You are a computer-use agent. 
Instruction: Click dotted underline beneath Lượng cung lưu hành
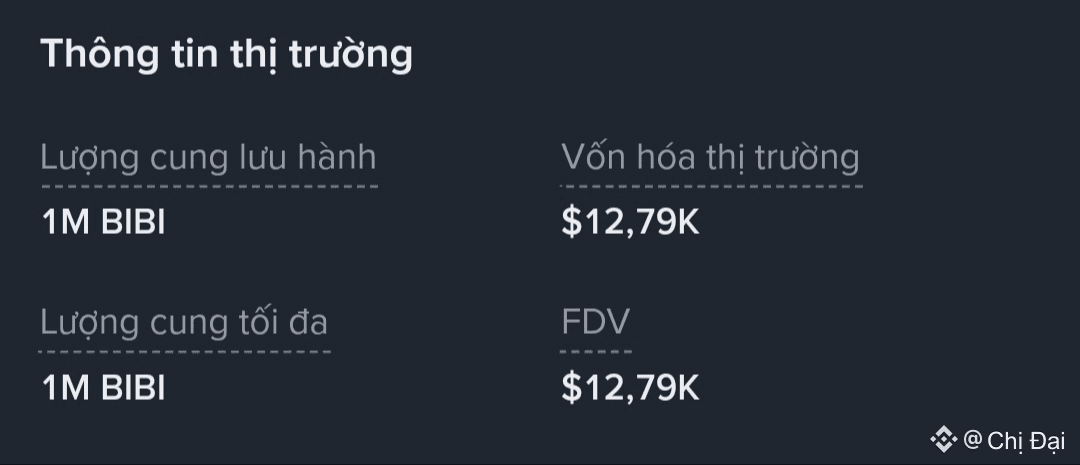pyautogui.click(x=209, y=186)
